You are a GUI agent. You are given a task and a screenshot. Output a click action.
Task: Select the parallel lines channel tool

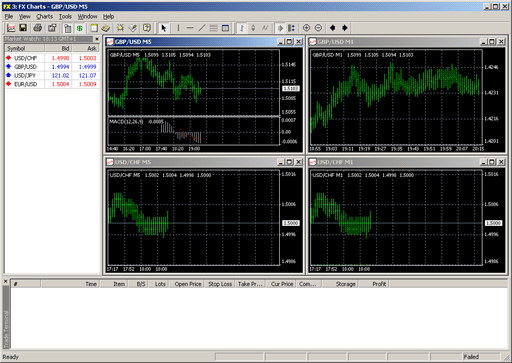point(213,28)
